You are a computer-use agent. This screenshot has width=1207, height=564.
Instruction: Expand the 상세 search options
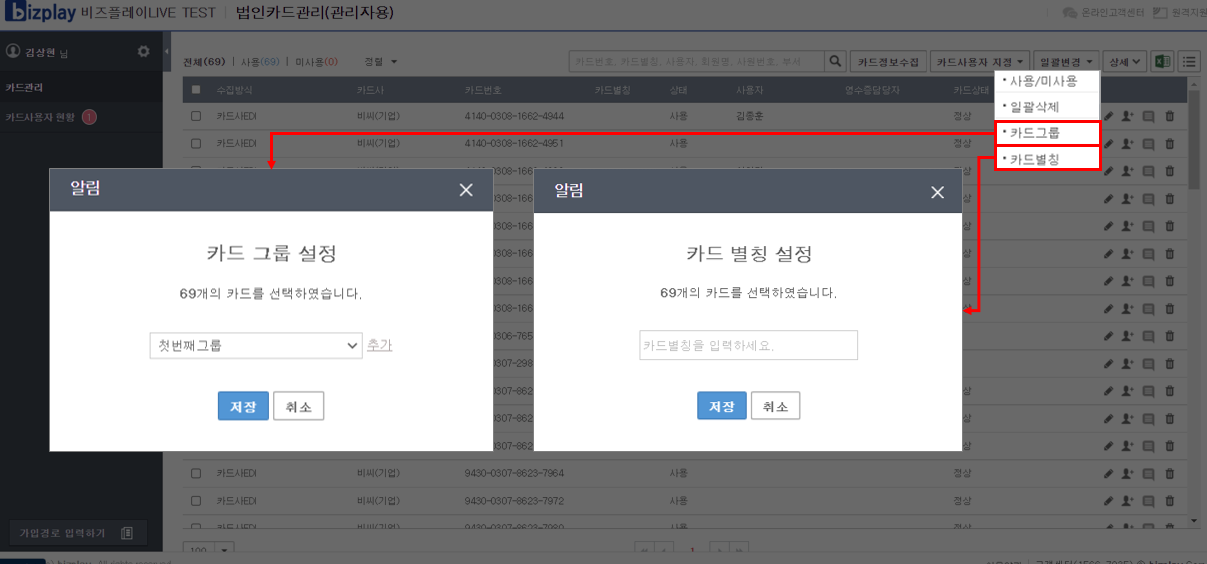click(x=1126, y=62)
